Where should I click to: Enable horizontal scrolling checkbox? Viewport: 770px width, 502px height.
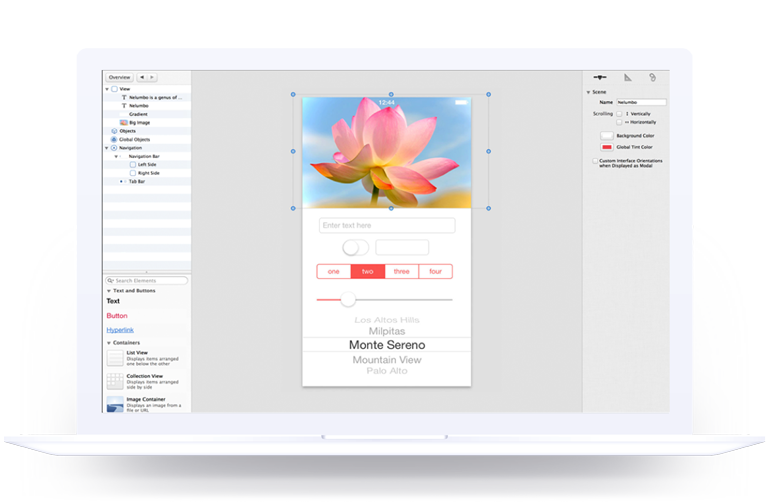620,122
